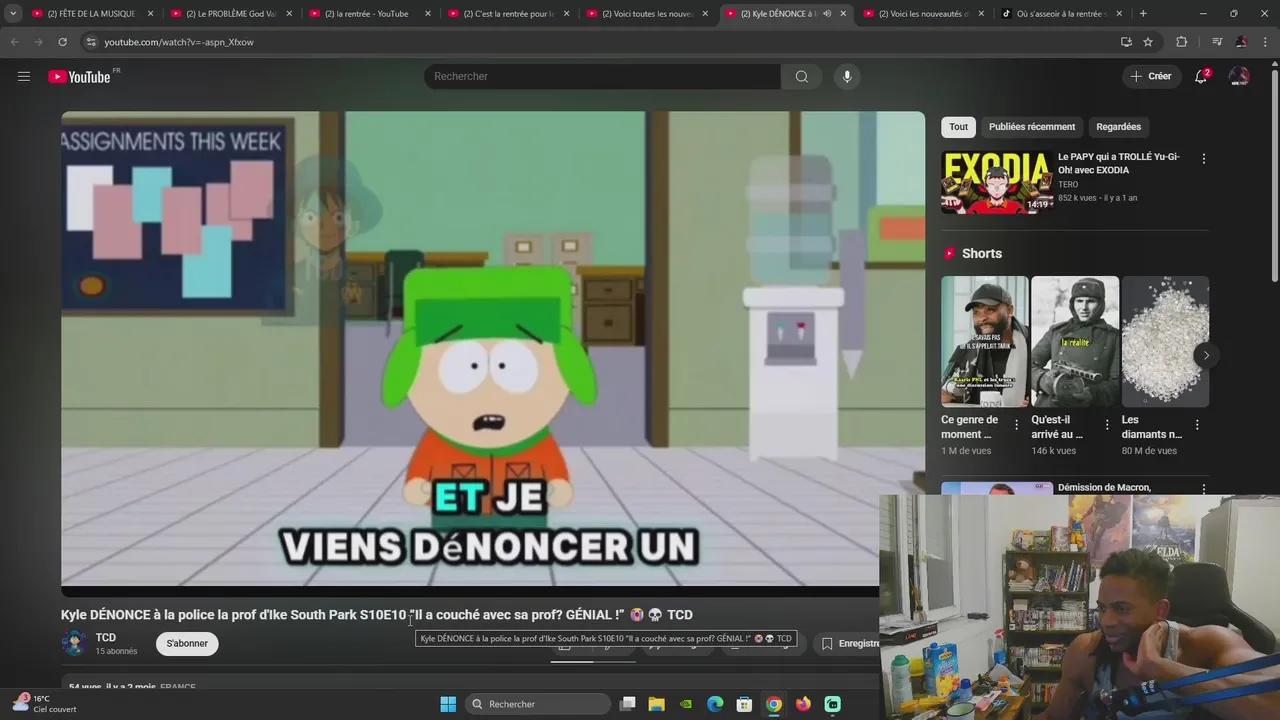Install app icon in address bar
Image resolution: width=1280 pixels, height=720 pixels.
pyautogui.click(x=1126, y=42)
